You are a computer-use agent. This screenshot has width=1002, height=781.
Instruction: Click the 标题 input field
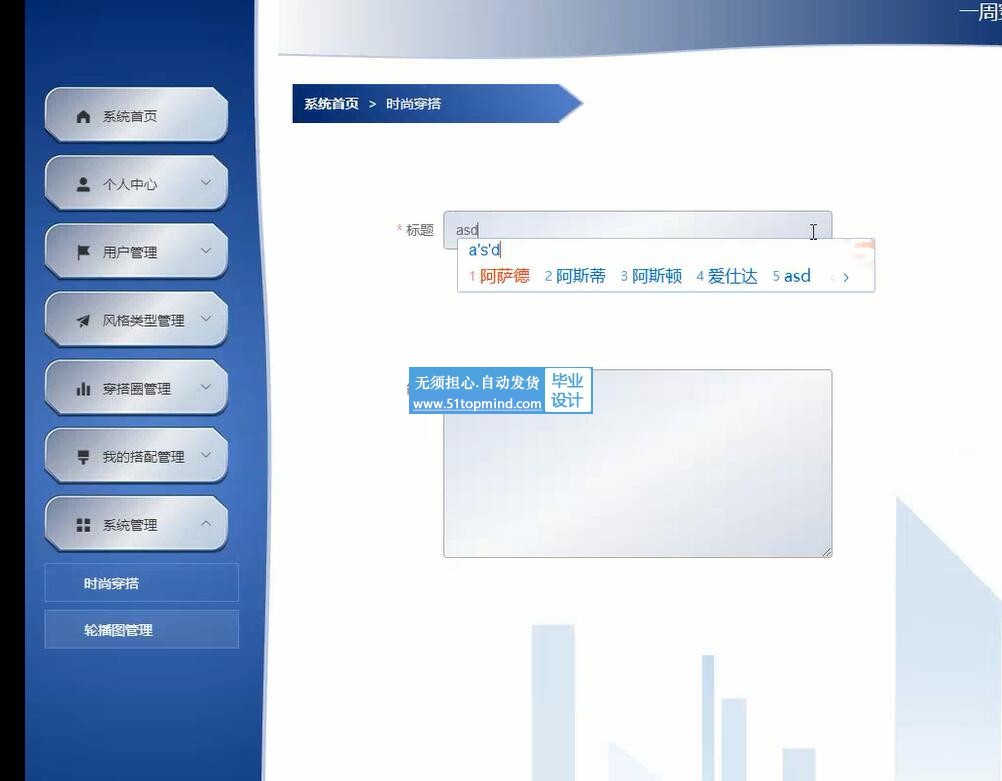637,229
